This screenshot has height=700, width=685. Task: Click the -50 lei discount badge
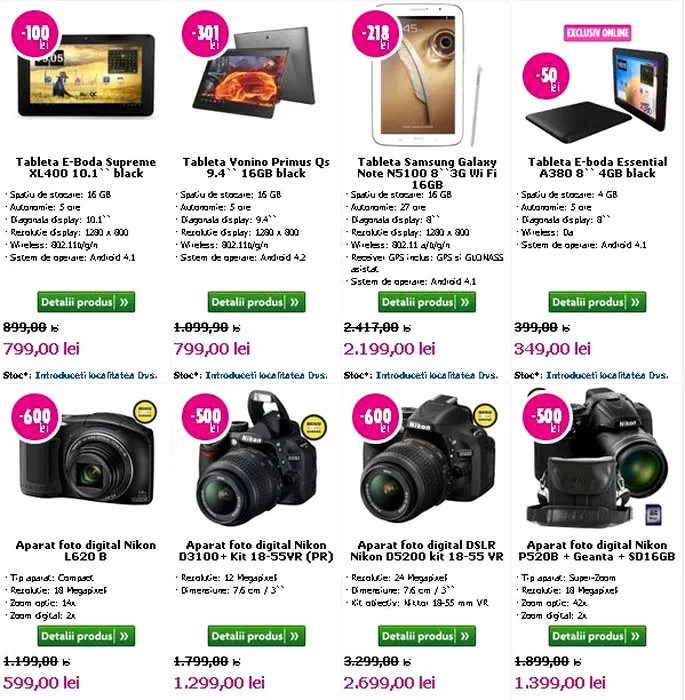(546, 76)
